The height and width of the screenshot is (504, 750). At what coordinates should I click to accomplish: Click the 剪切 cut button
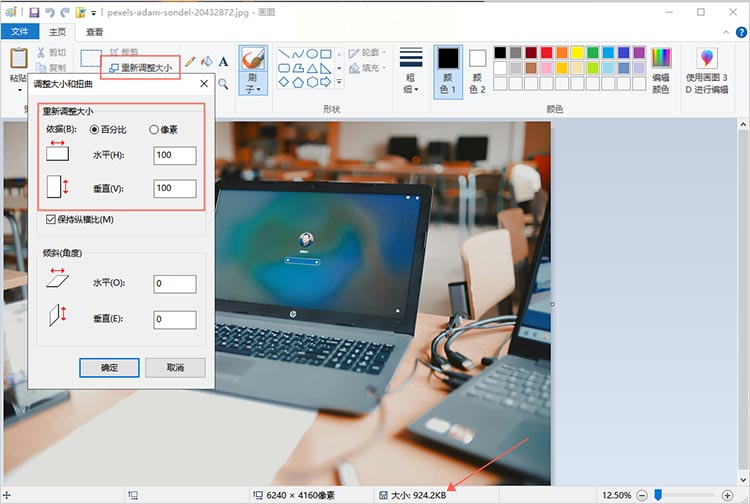click(51, 52)
